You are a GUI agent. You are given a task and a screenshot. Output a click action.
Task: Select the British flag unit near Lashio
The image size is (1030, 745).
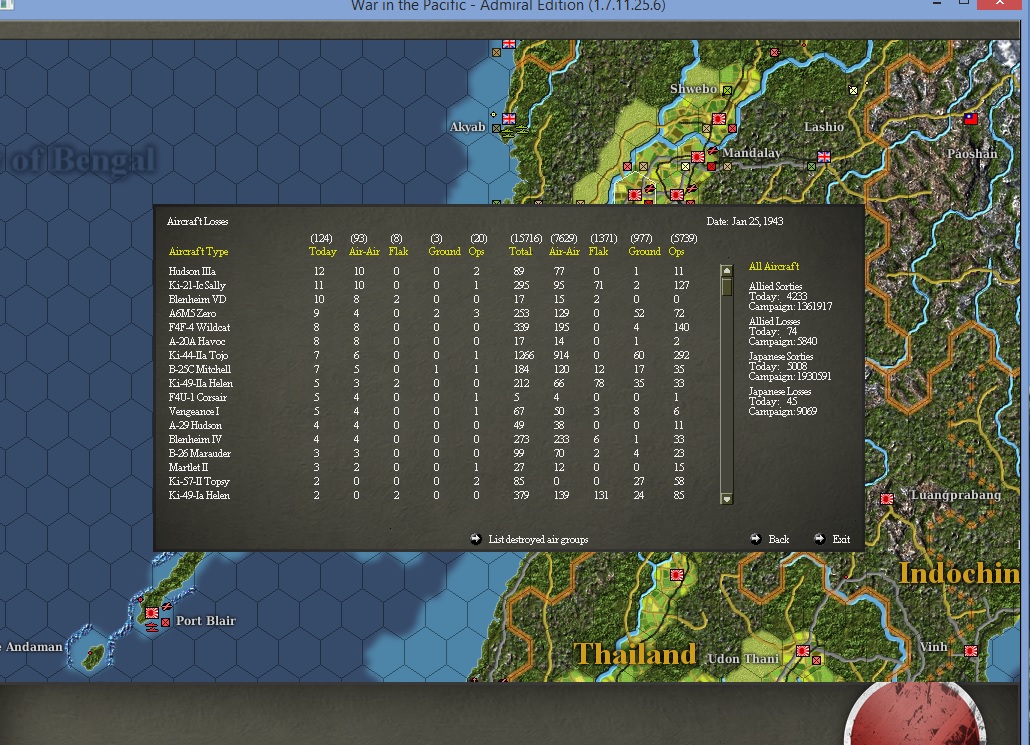[x=824, y=156]
